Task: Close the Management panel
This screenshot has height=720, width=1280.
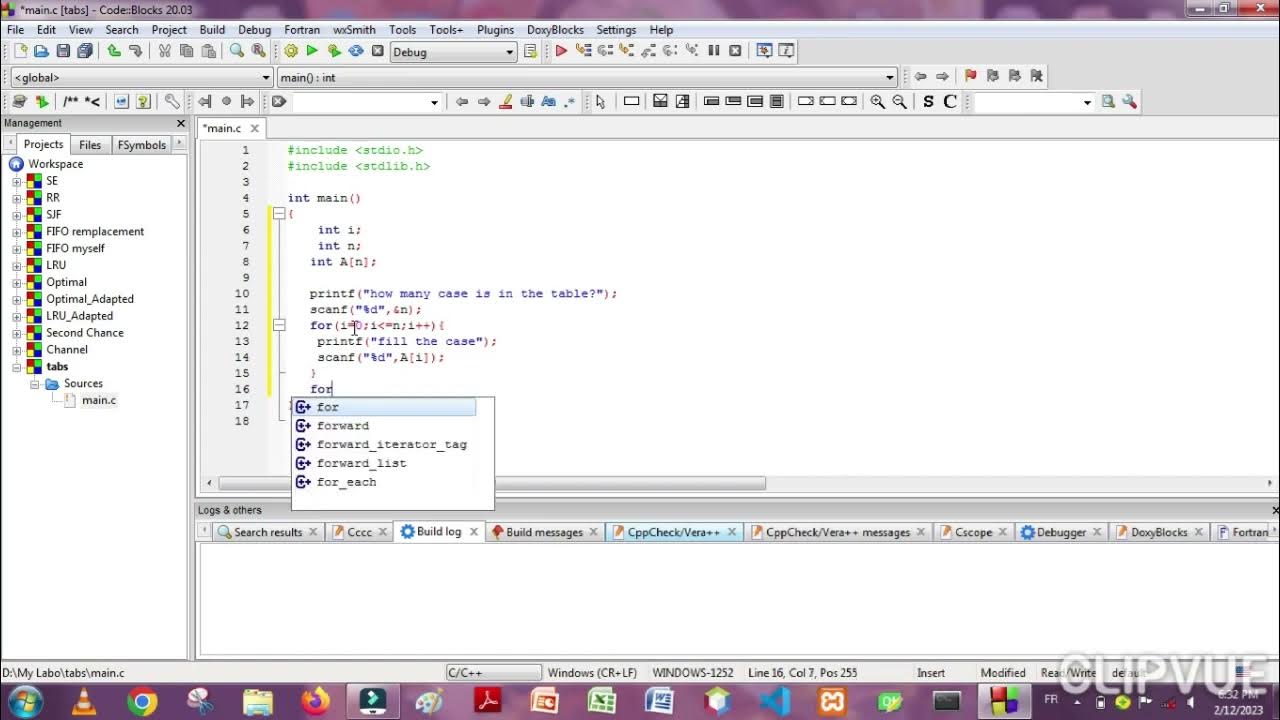Action: click(x=181, y=123)
